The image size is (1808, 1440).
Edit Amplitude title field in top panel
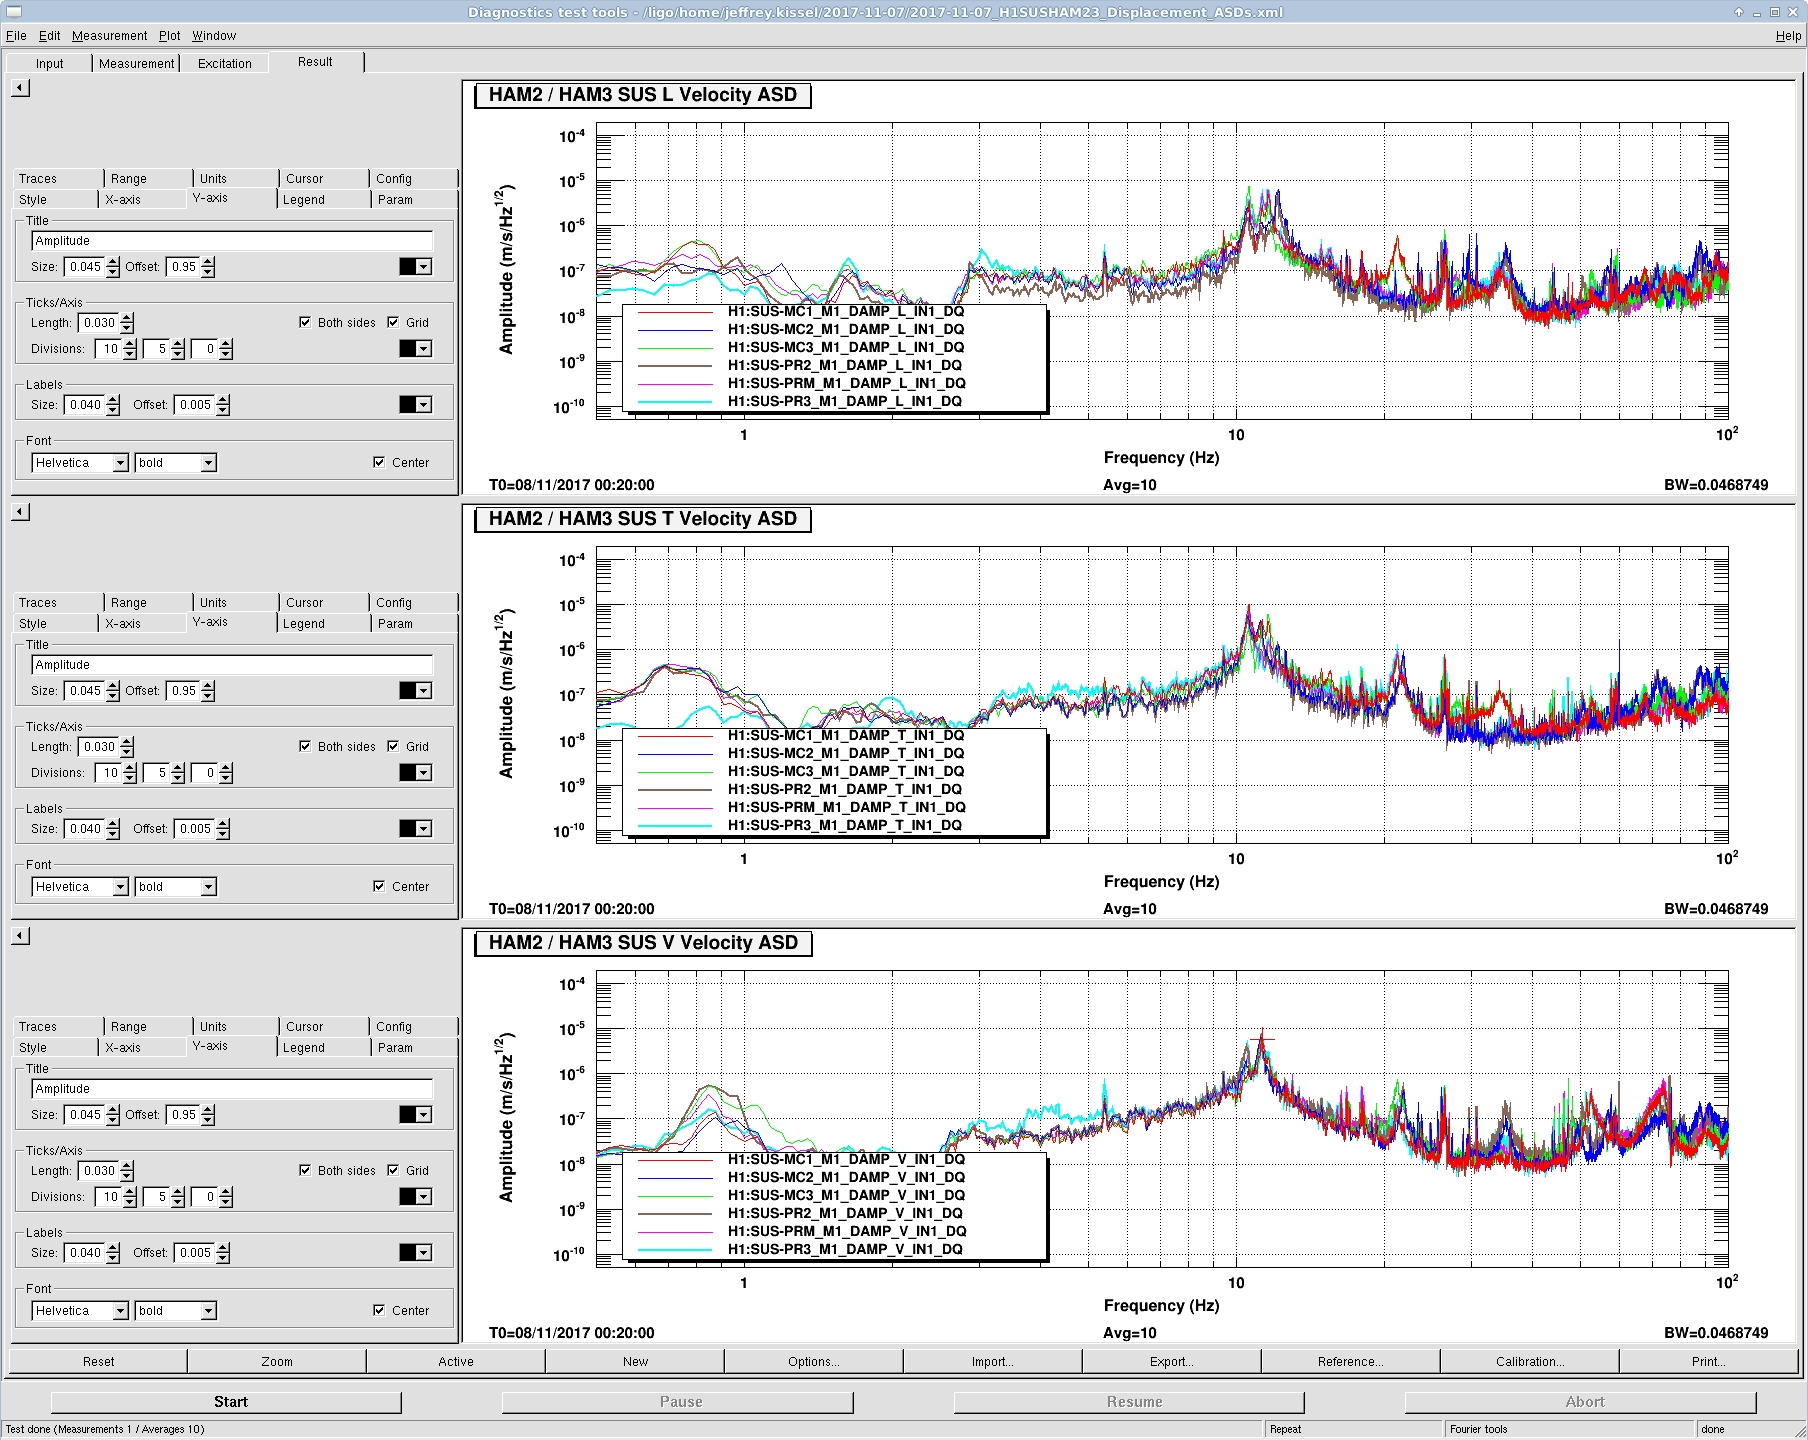[x=232, y=241]
